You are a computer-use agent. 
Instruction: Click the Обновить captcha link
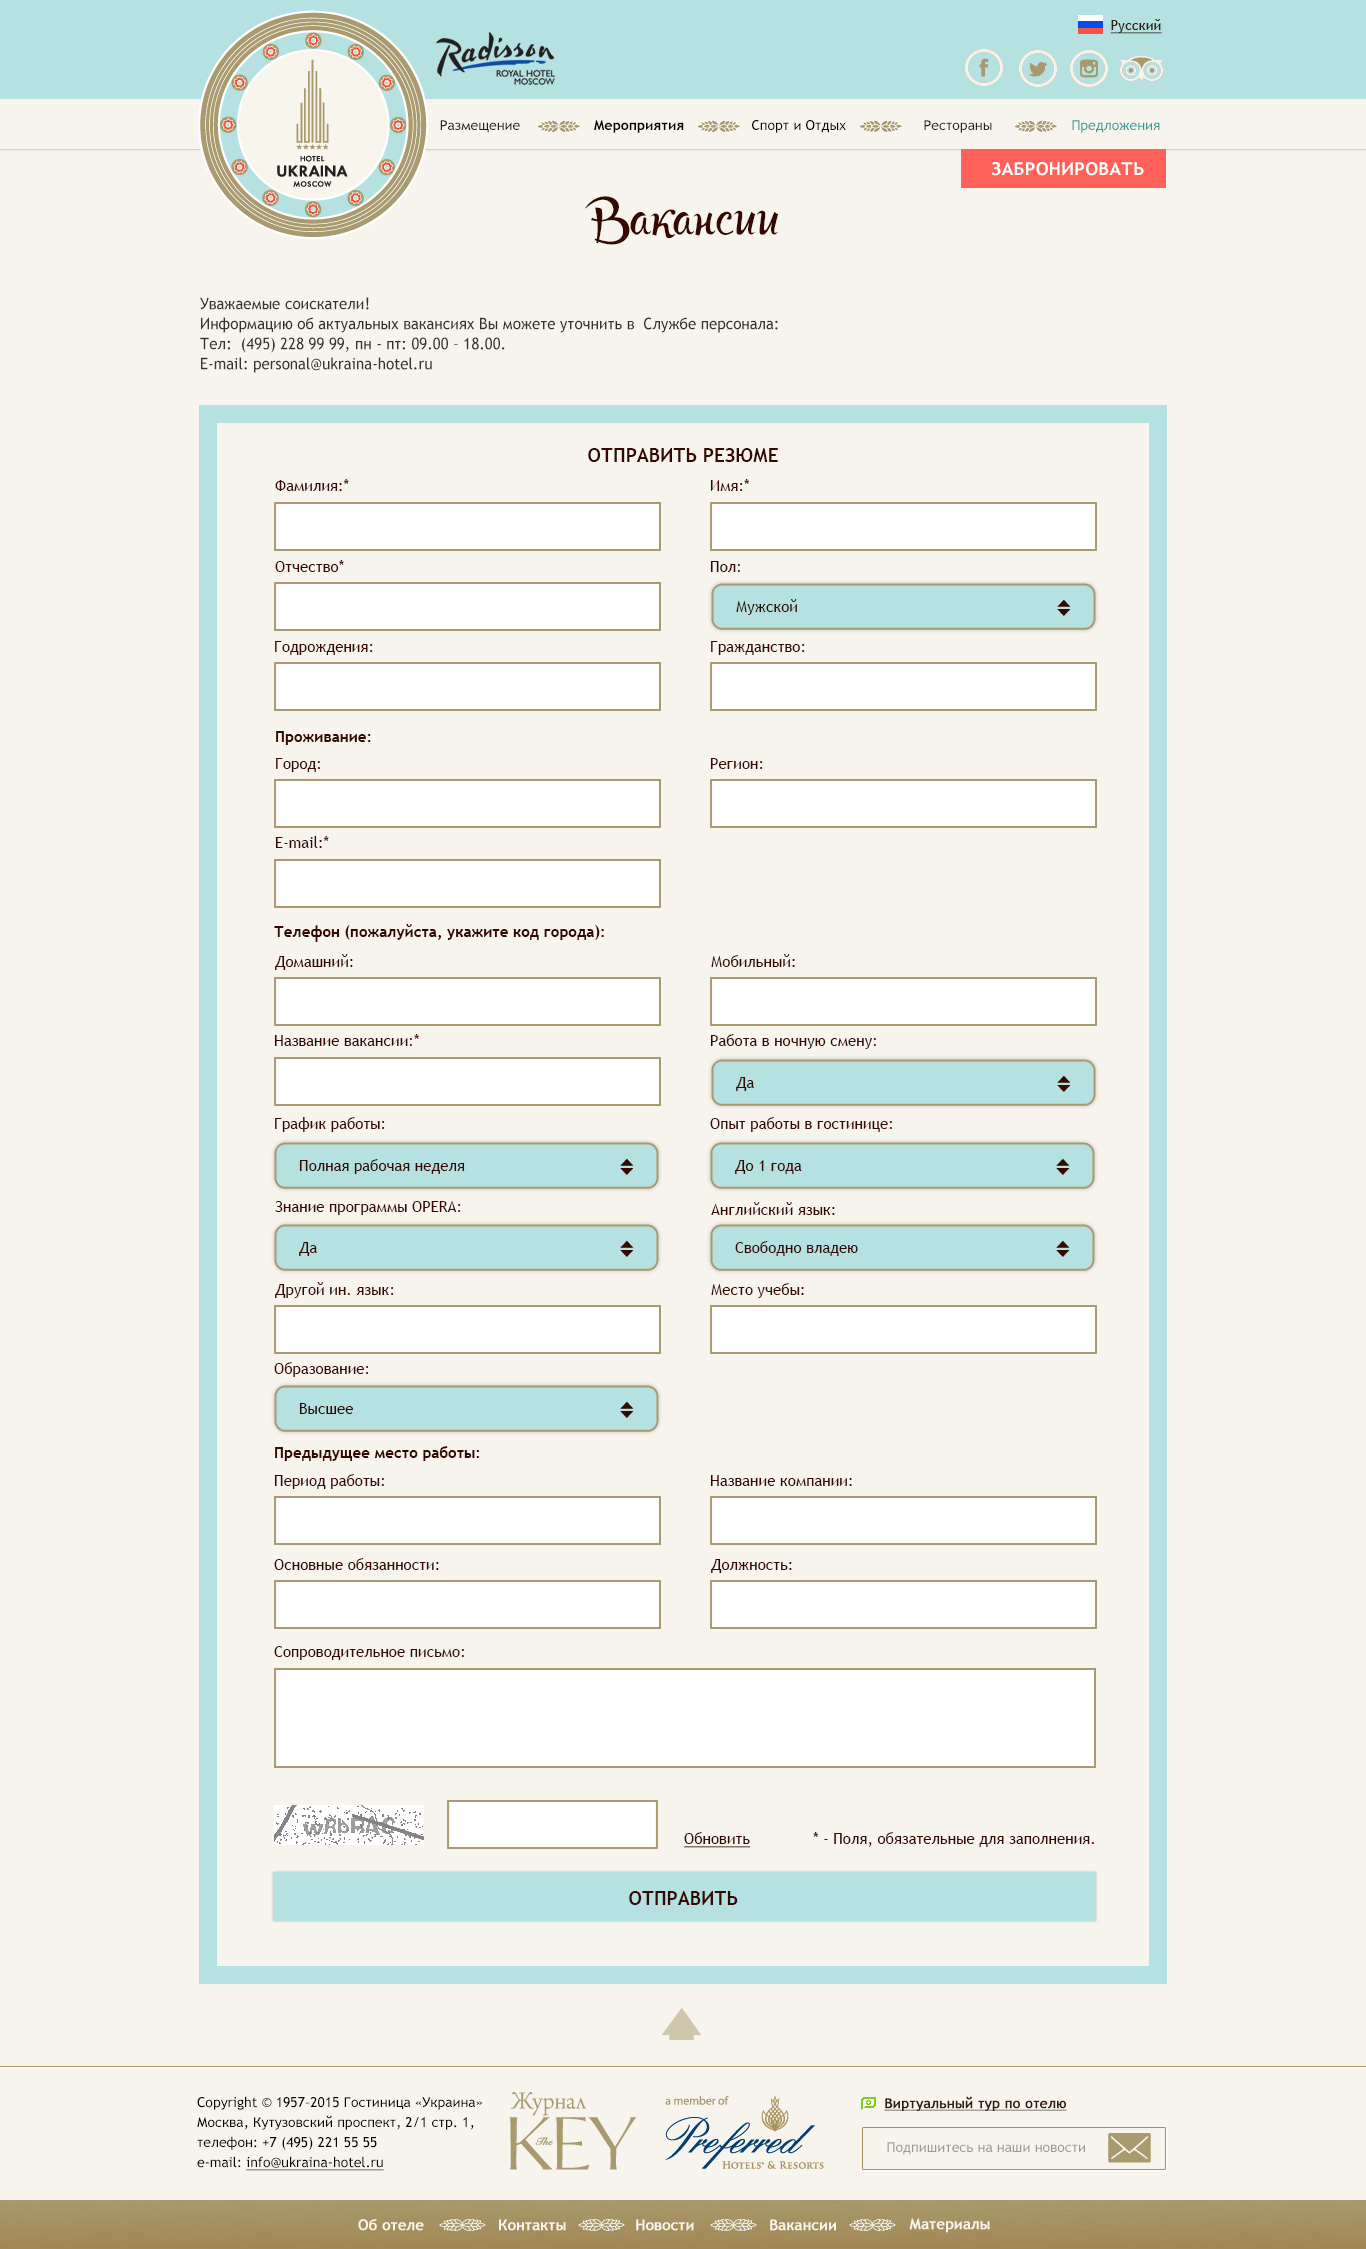click(717, 1839)
